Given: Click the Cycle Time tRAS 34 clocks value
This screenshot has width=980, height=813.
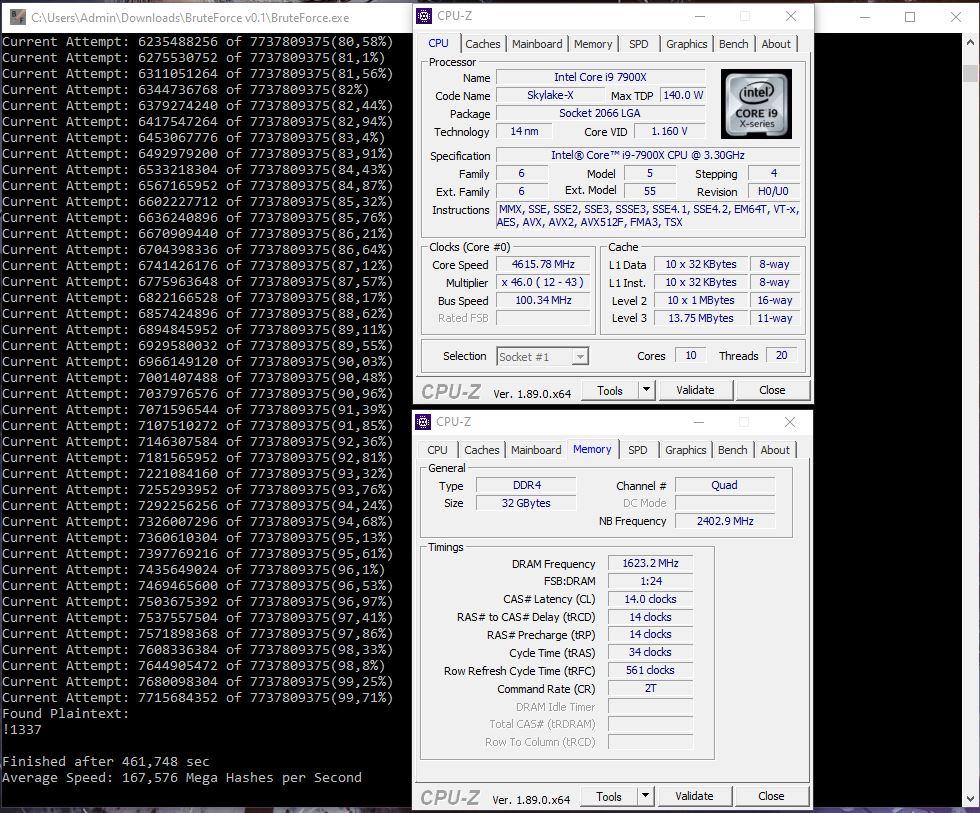Looking at the screenshot, I should click(x=650, y=652).
